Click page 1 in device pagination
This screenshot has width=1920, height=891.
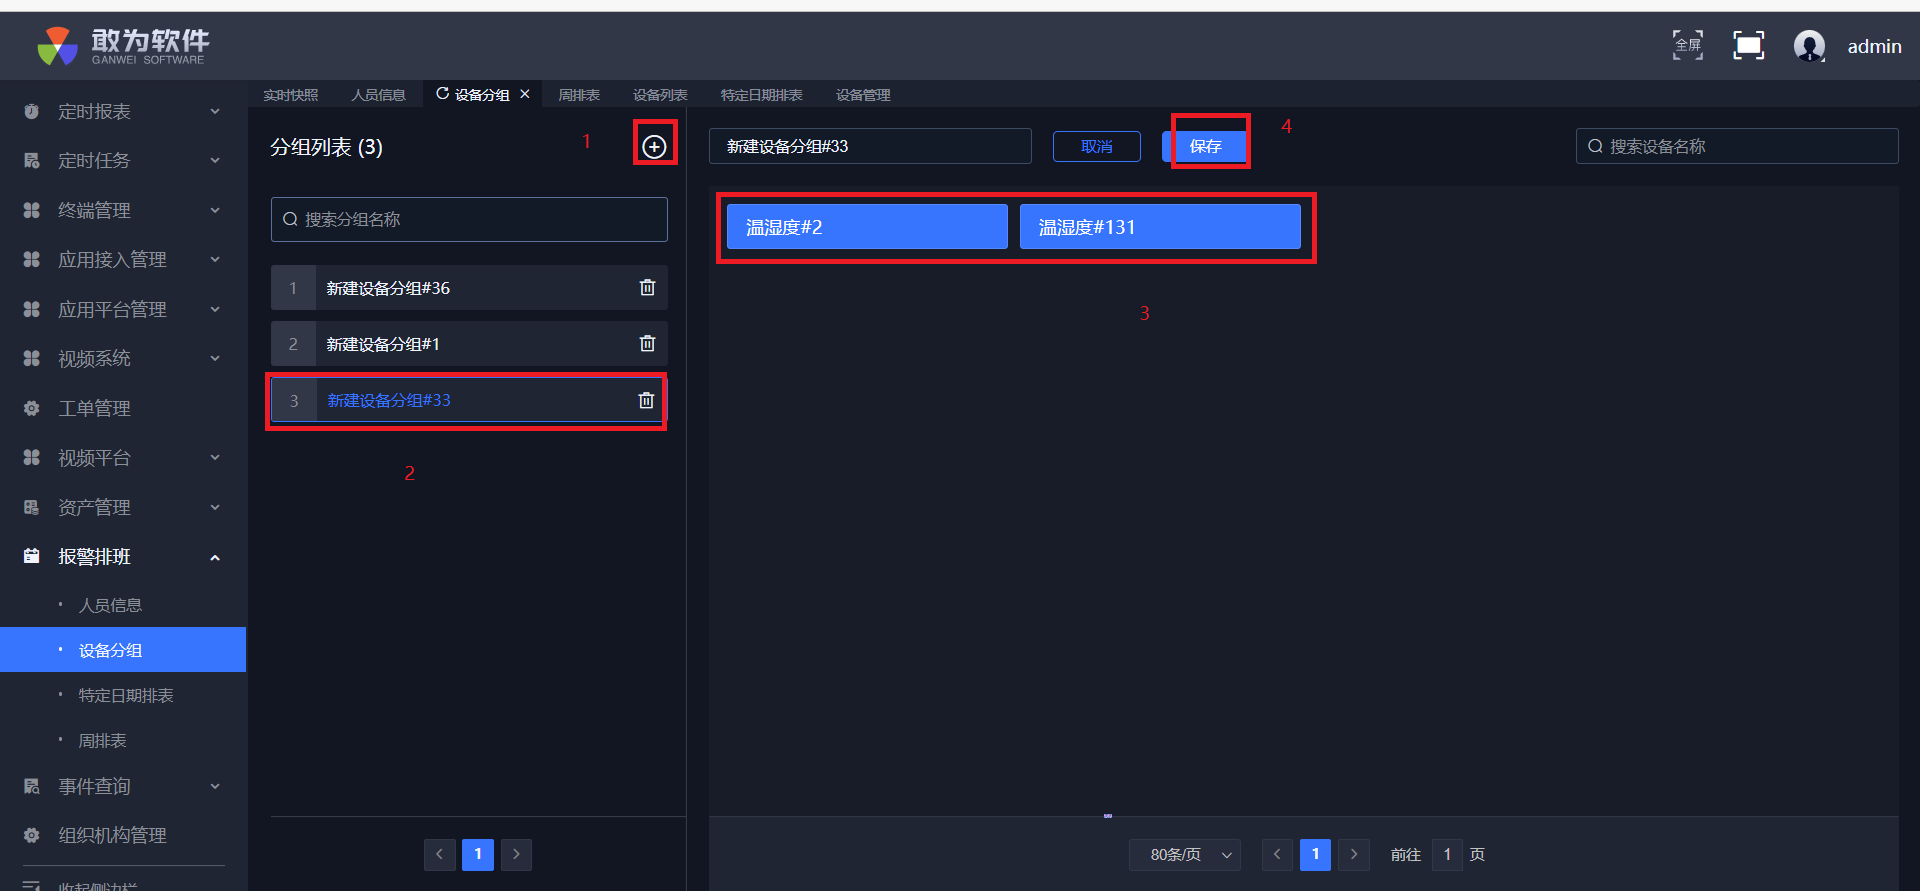tap(1315, 854)
